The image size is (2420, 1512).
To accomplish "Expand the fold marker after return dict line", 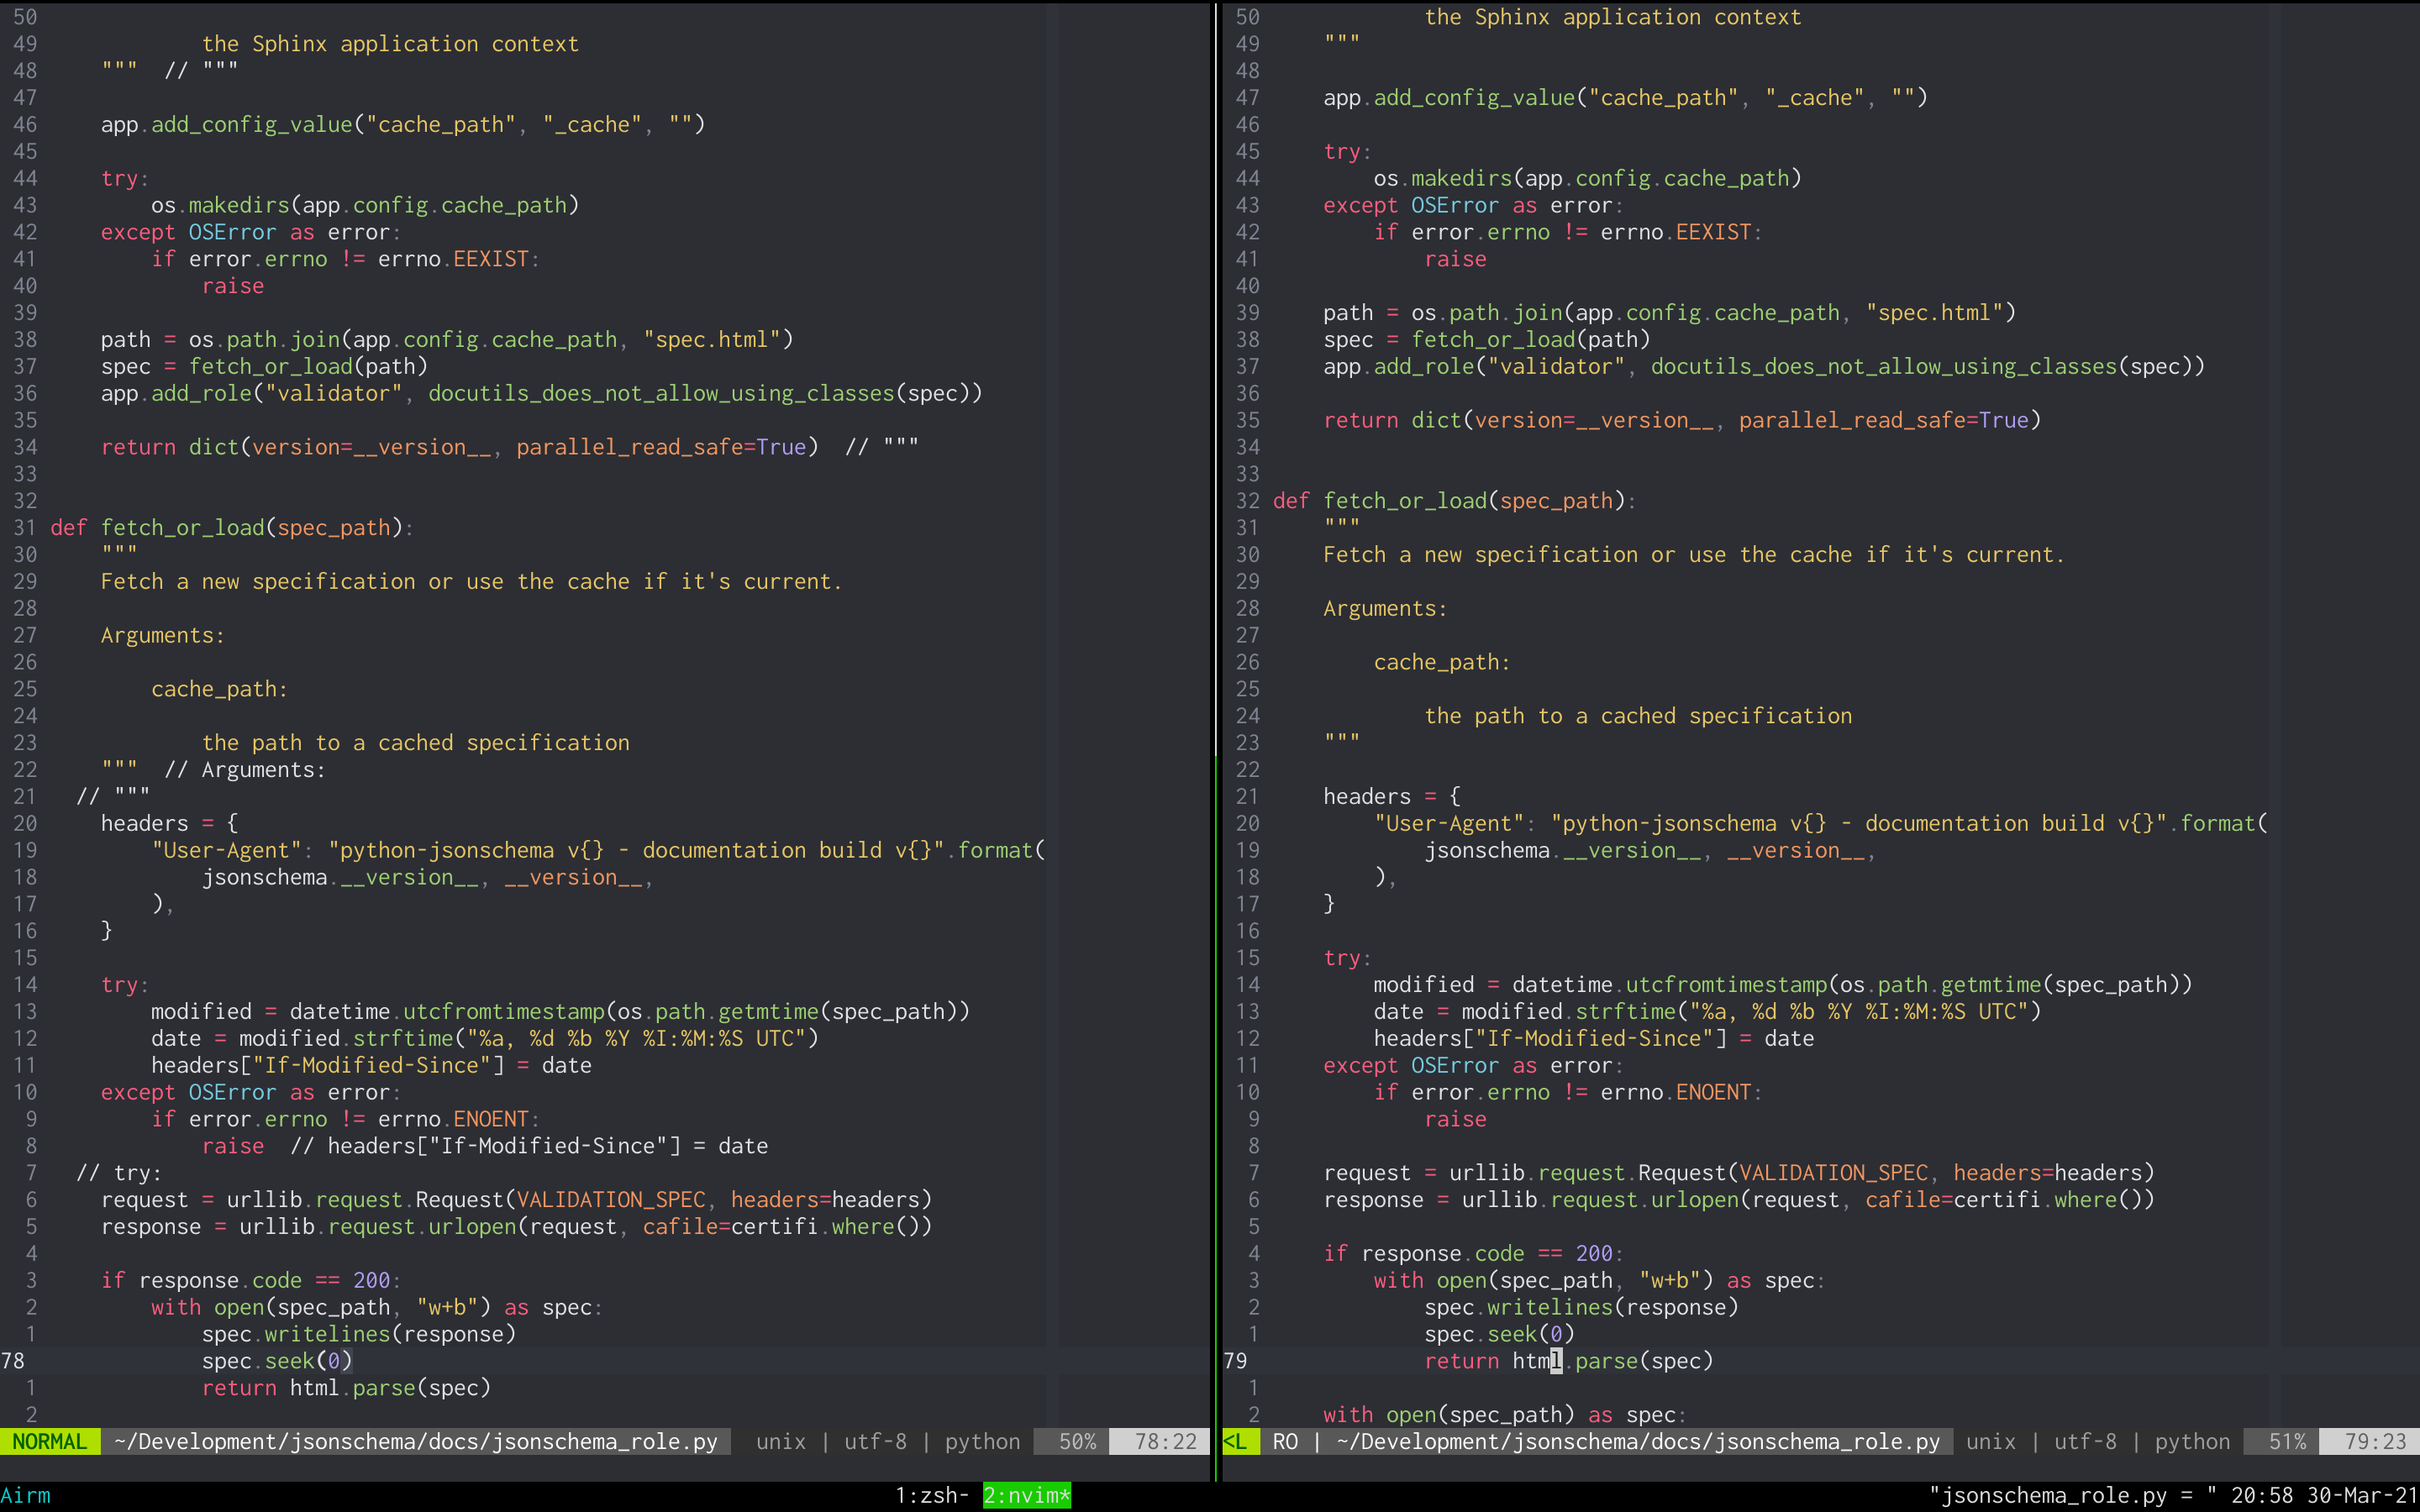I will [x=880, y=446].
